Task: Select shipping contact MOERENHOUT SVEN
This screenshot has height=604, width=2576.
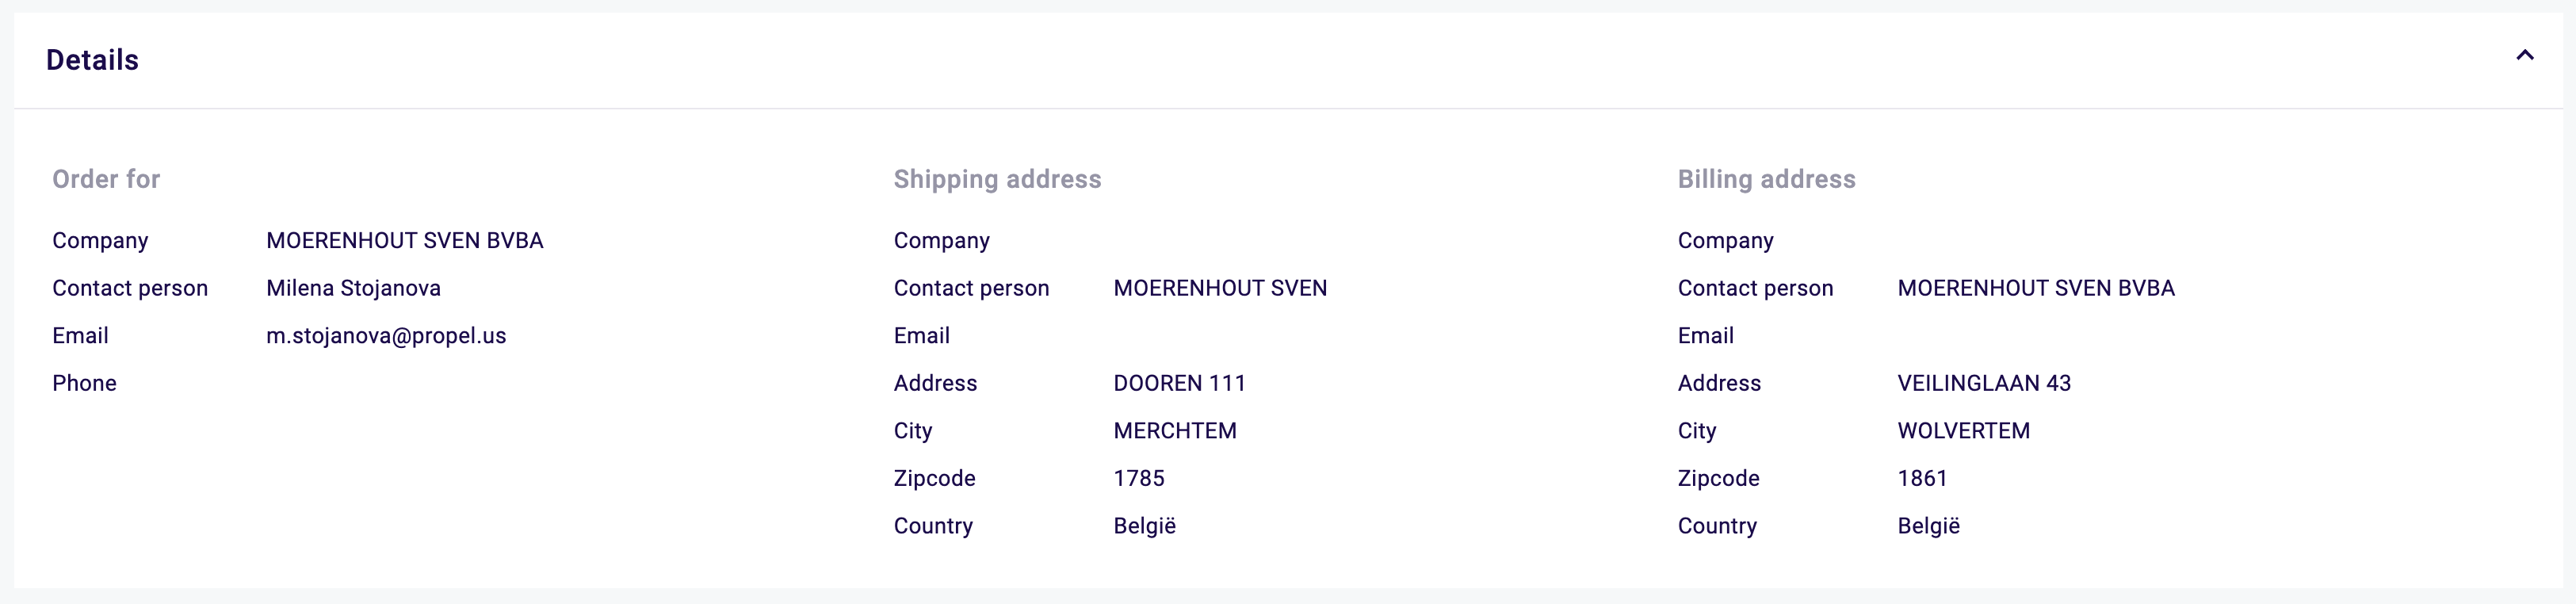Action: click(x=1220, y=288)
